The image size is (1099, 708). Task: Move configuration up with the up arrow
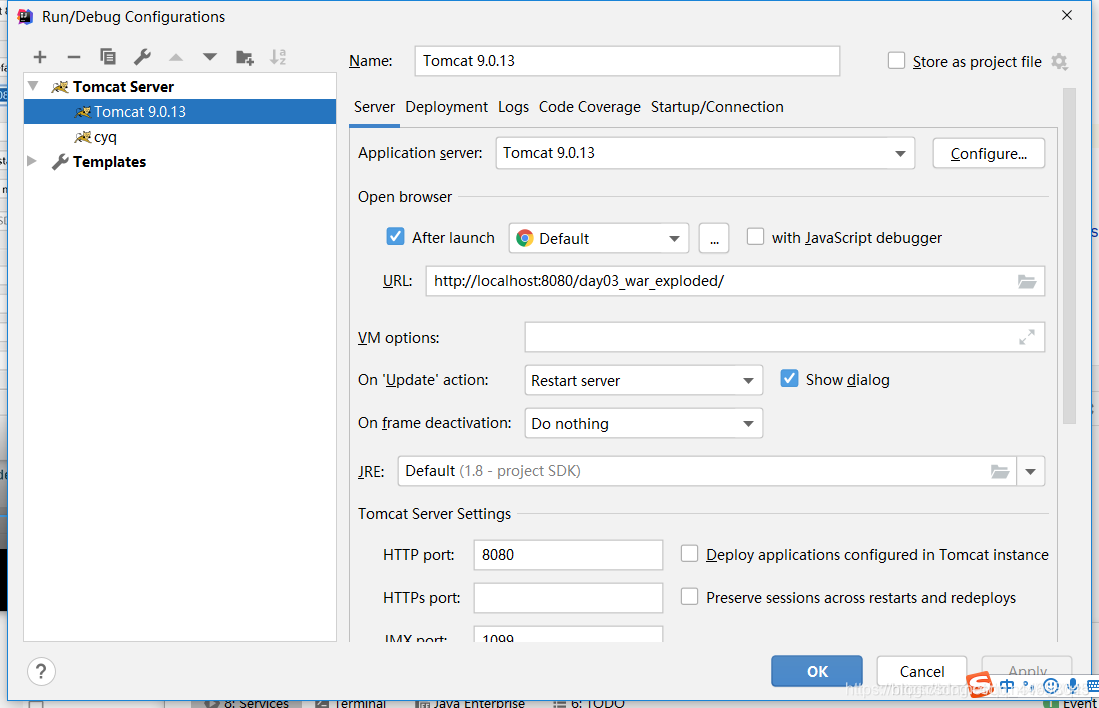[x=176, y=57]
